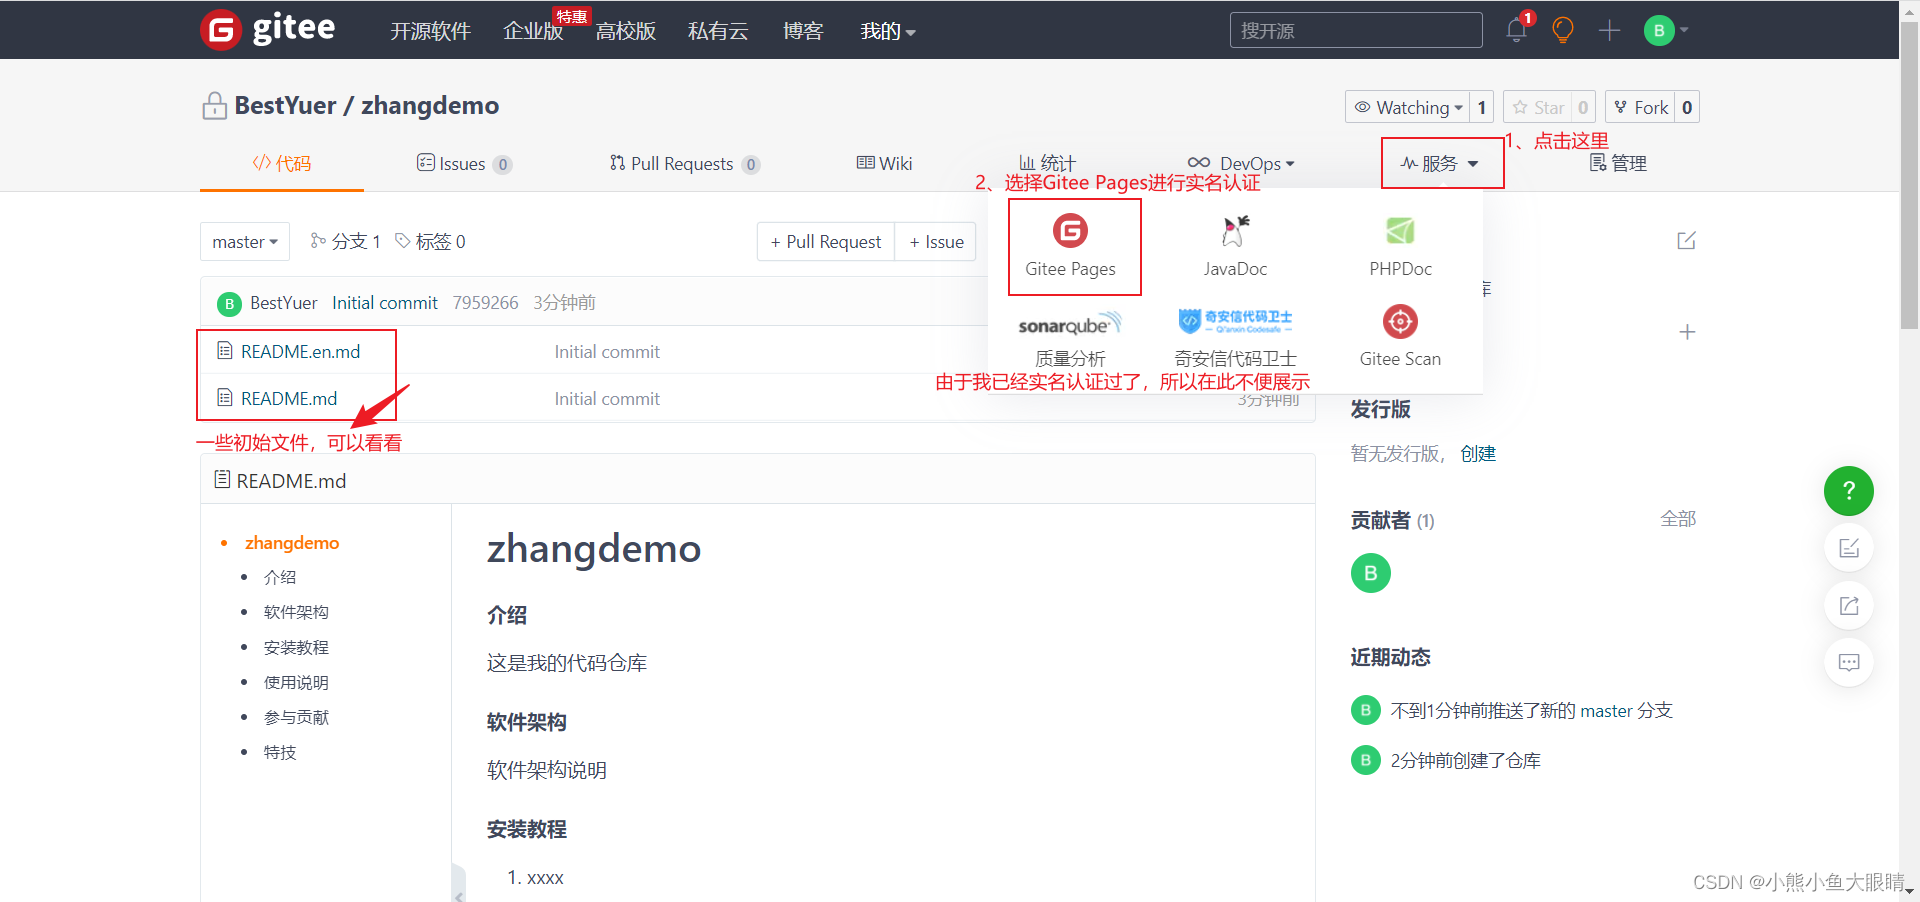Click the BestYuer commit author avatar

click(x=229, y=303)
